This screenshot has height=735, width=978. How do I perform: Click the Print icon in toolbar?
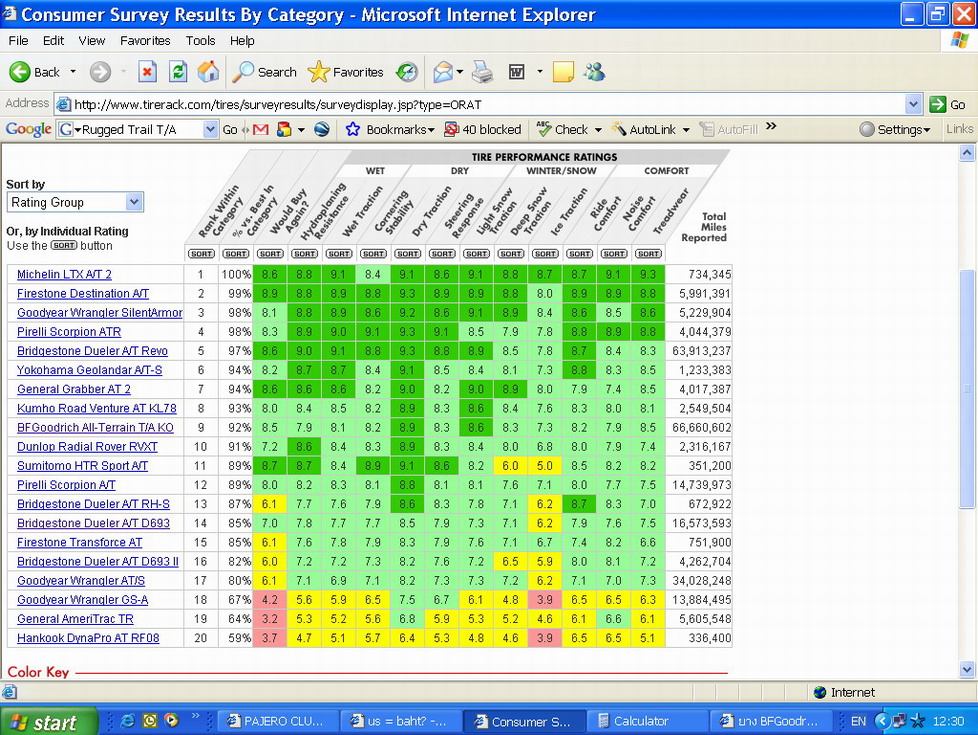pos(482,72)
